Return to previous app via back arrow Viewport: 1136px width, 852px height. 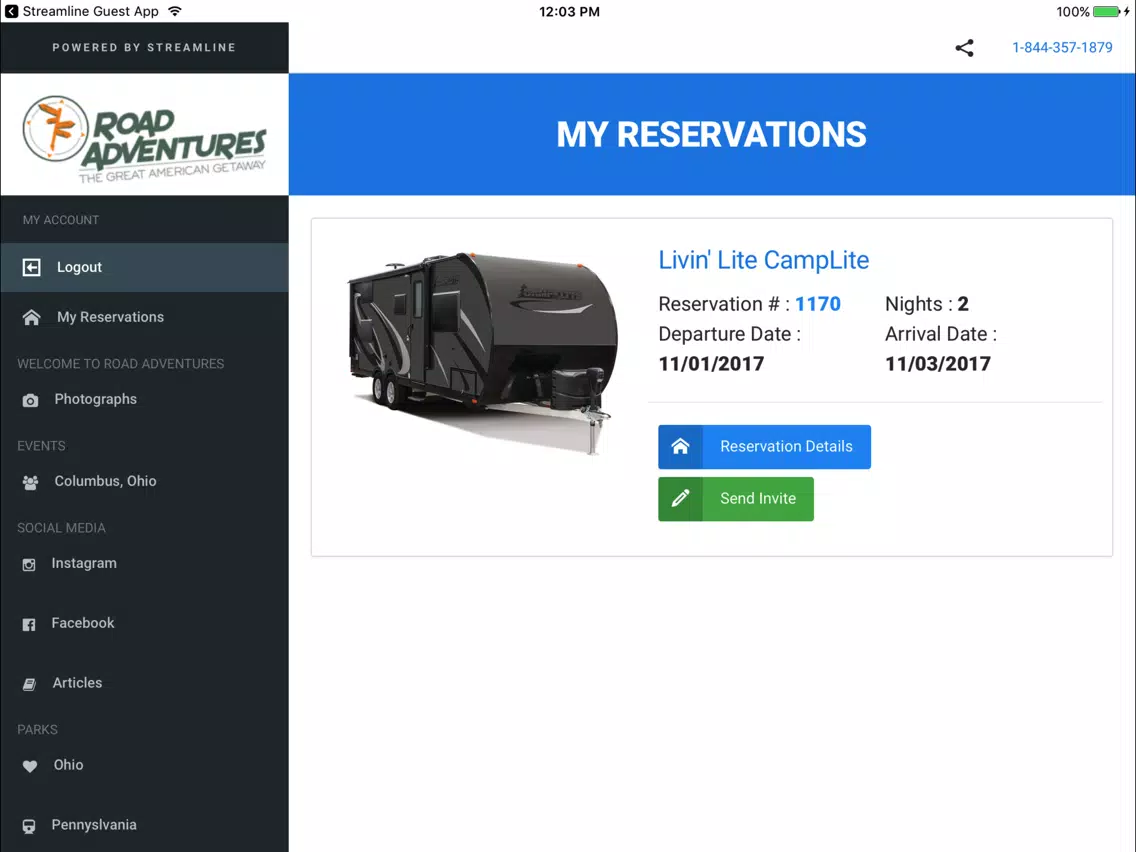(x=12, y=12)
